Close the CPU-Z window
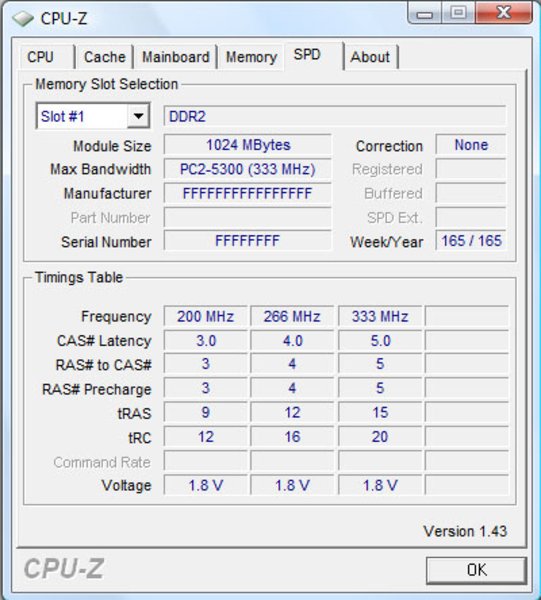This screenshot has width=541, height=600. [504, 13]
